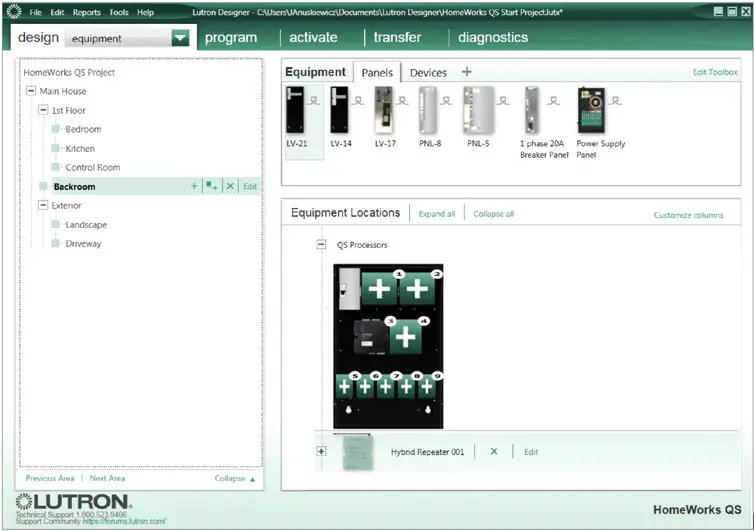Add component to processor slot 9
This screenshot has height=531, width=754.
click(x=427, y=387)
